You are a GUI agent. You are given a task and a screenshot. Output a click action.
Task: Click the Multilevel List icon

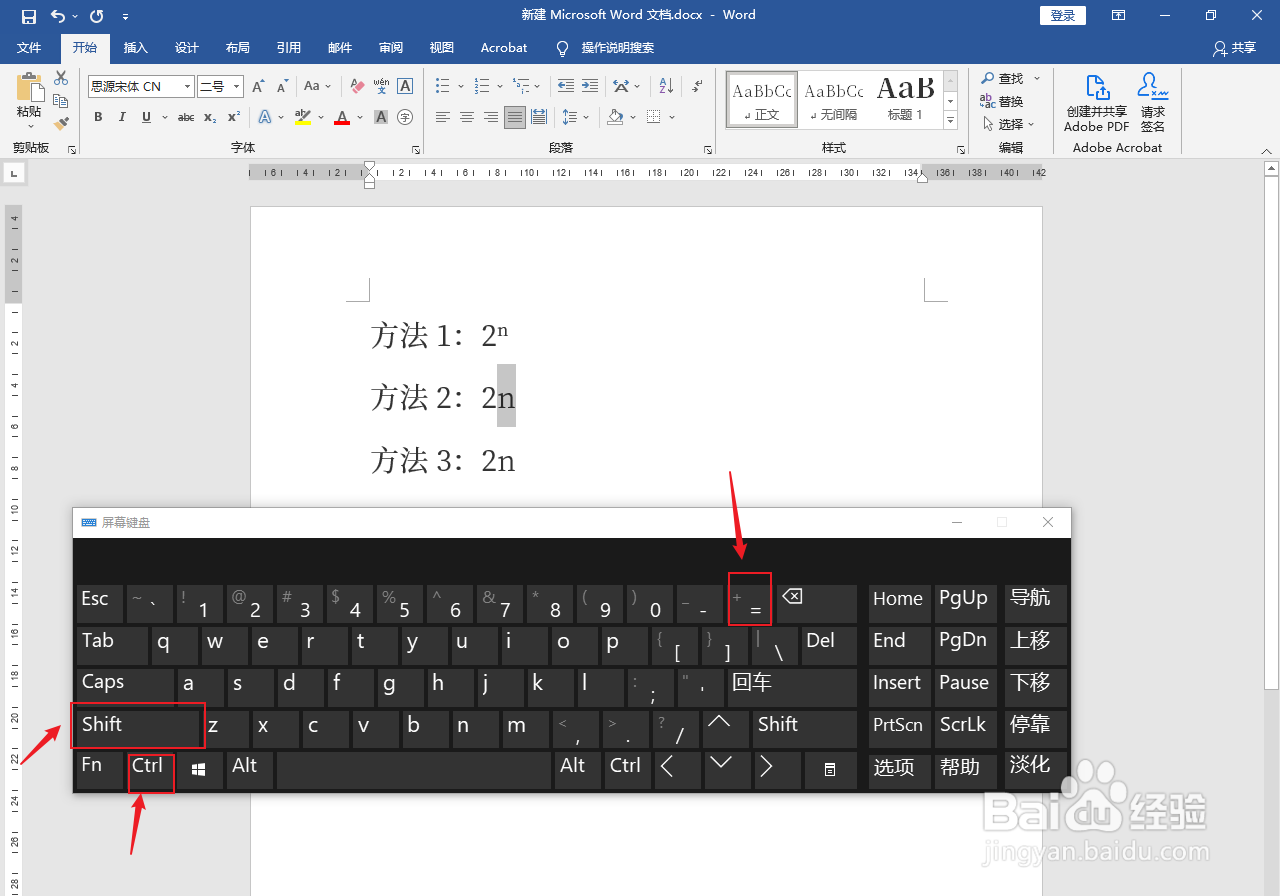click(x=521, y=87)
